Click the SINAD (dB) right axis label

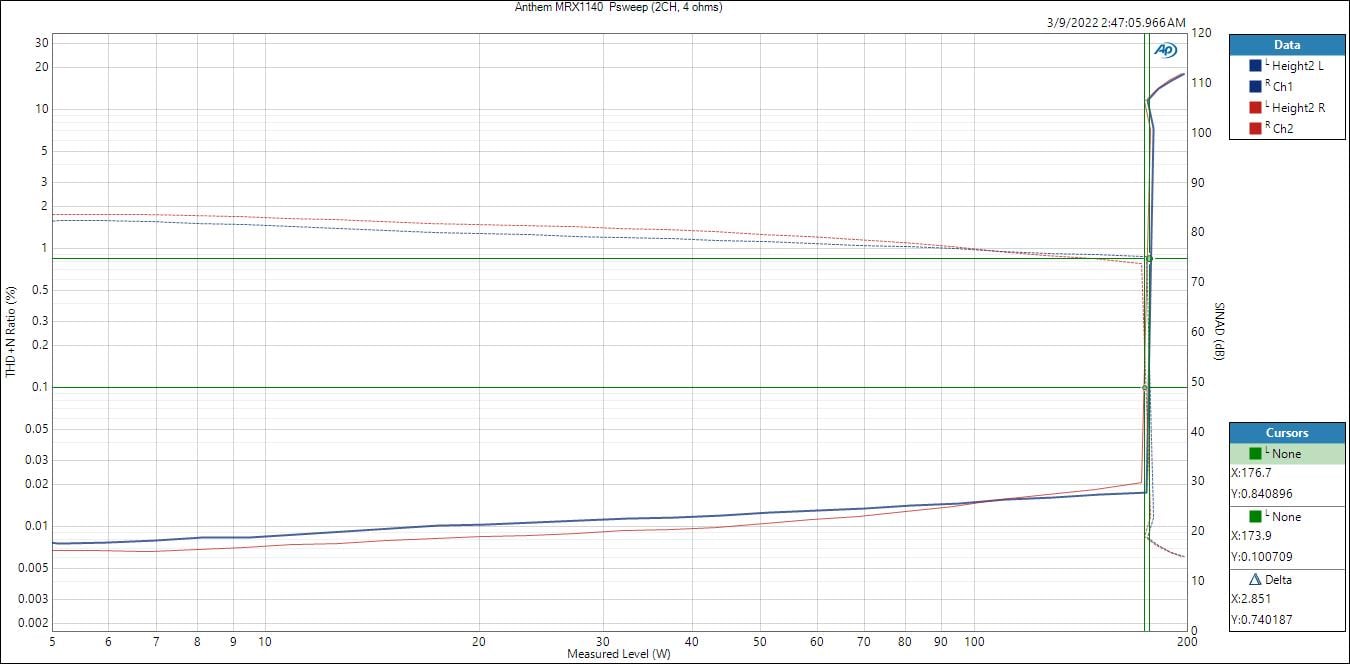1219,331
